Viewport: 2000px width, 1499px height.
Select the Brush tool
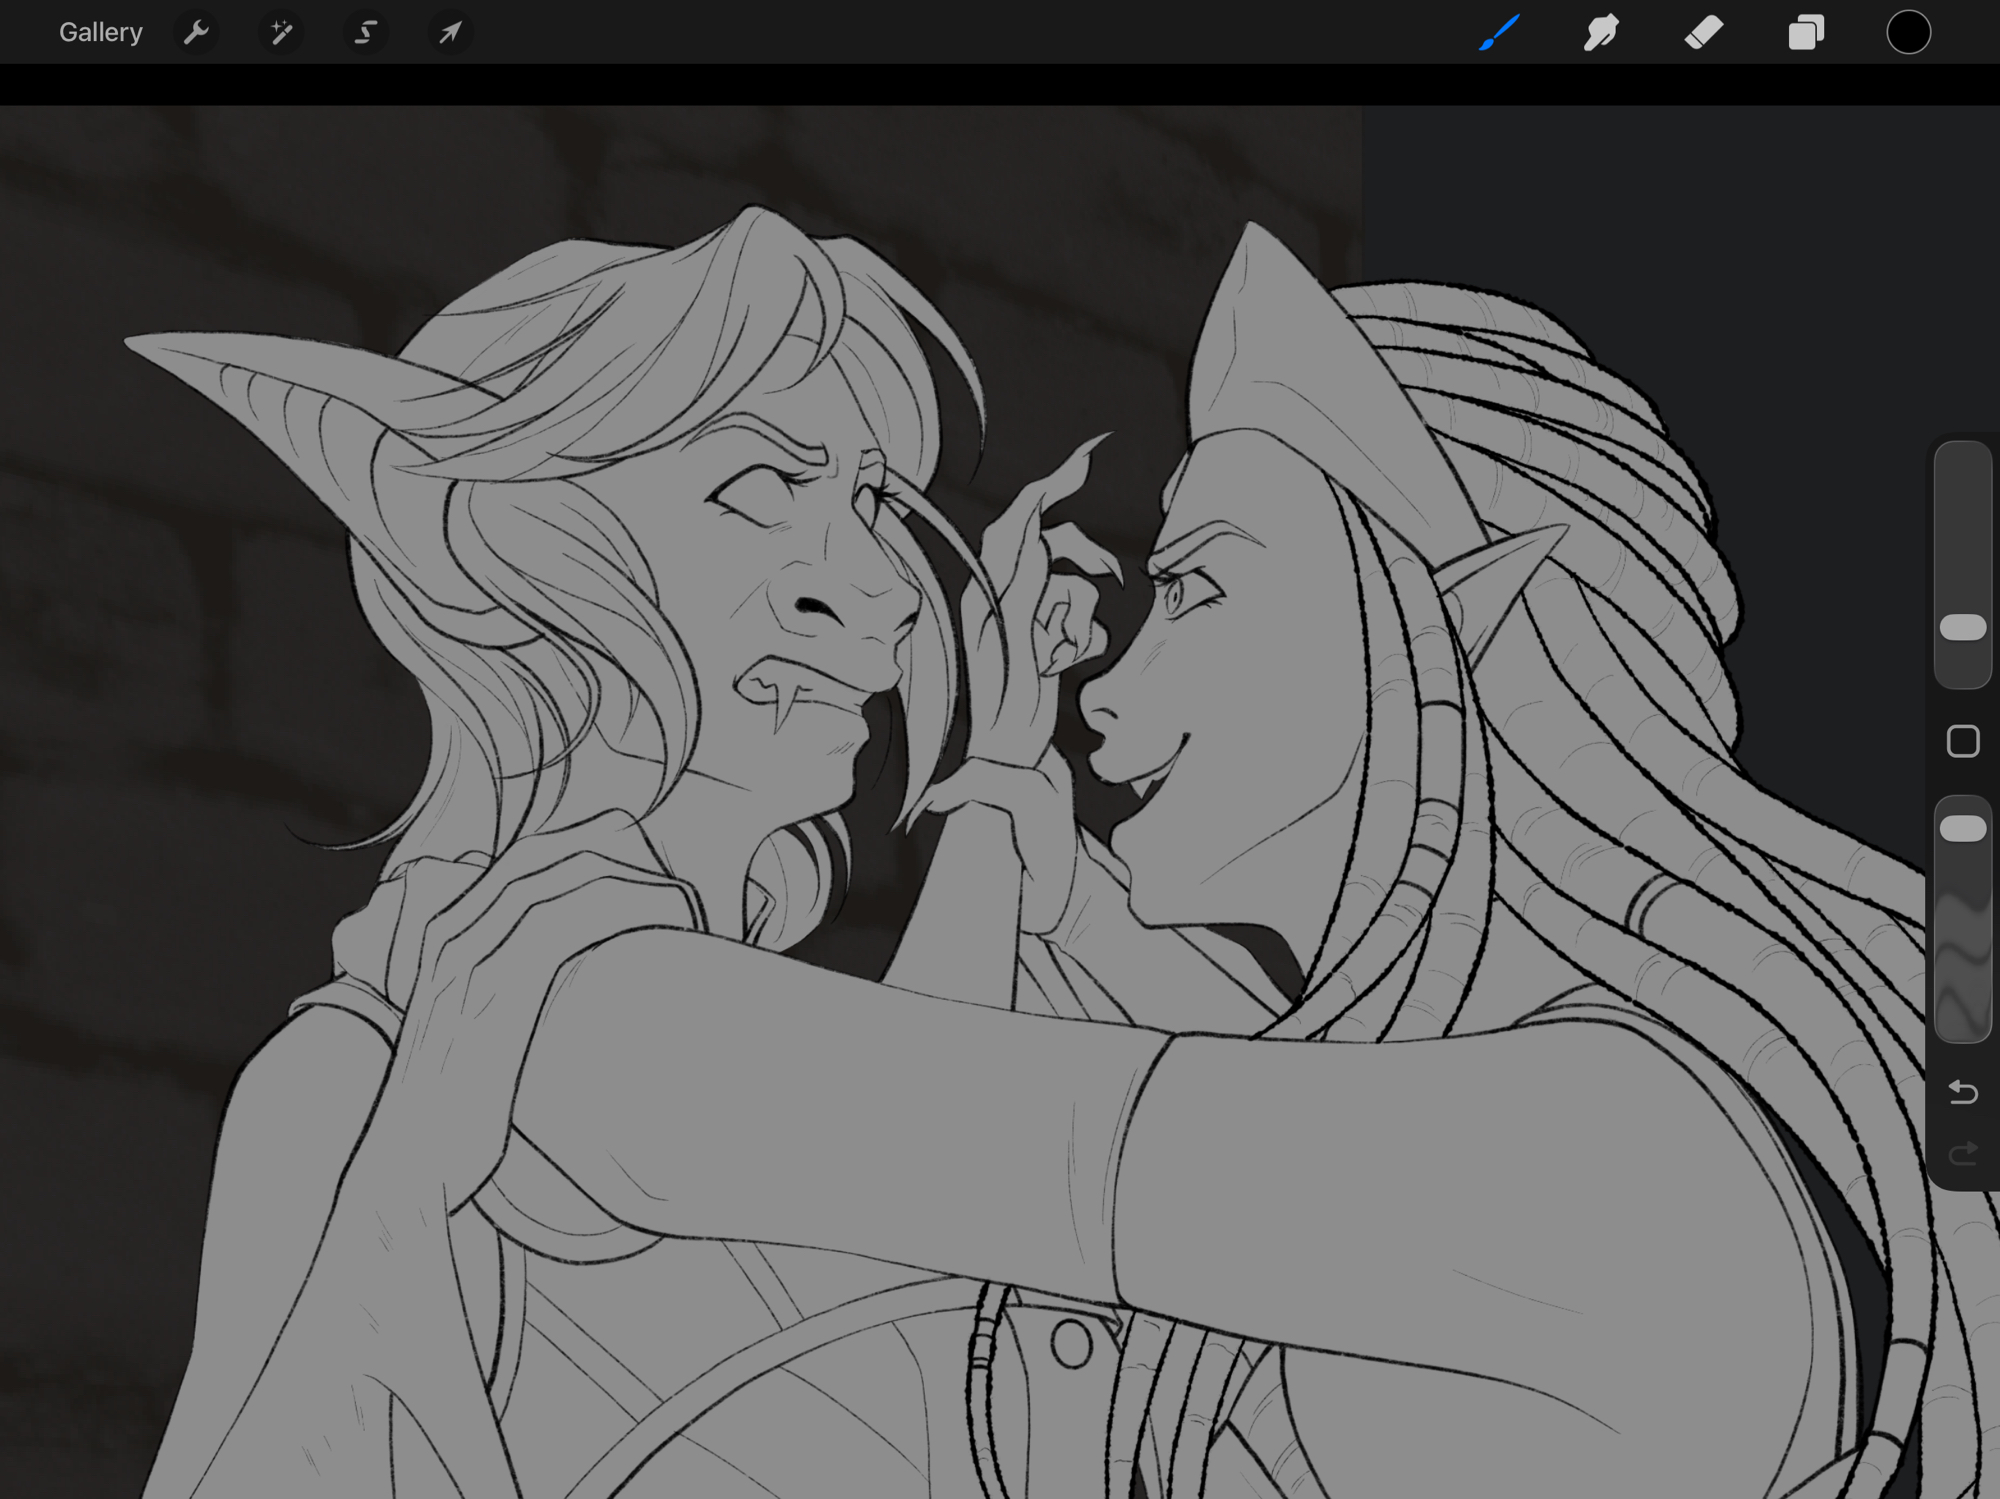pyautogui.click(x=1499, y=33)
